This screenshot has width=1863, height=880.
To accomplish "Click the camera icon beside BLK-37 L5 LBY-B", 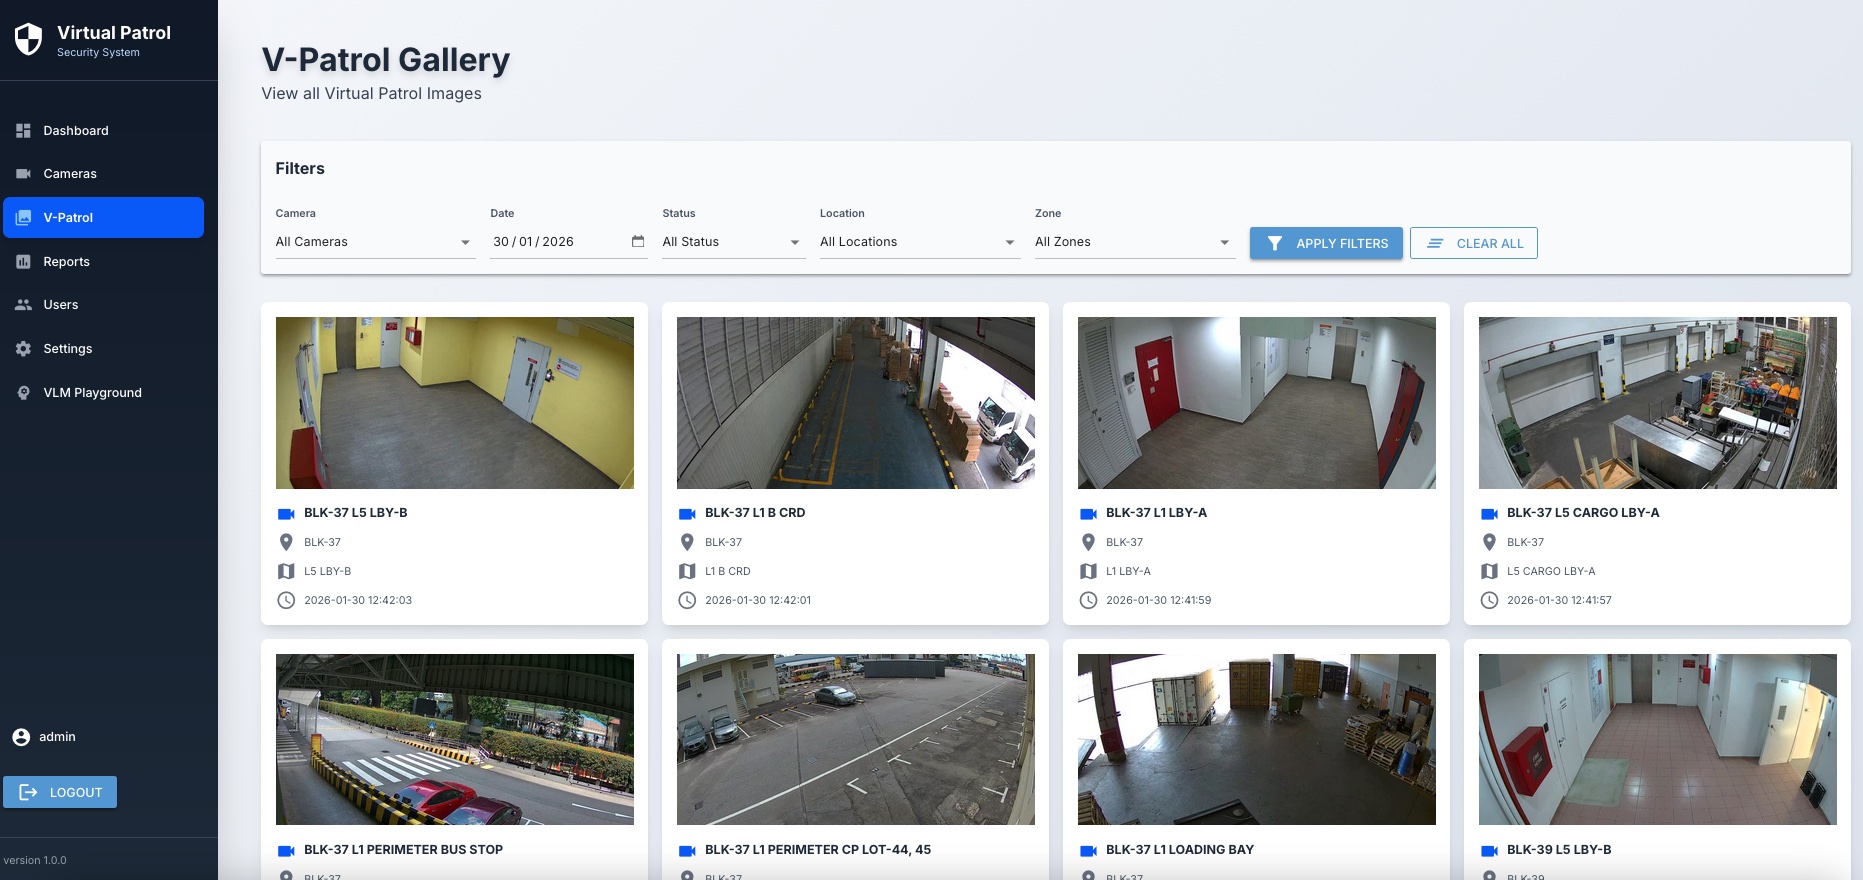I will (286, 514).
